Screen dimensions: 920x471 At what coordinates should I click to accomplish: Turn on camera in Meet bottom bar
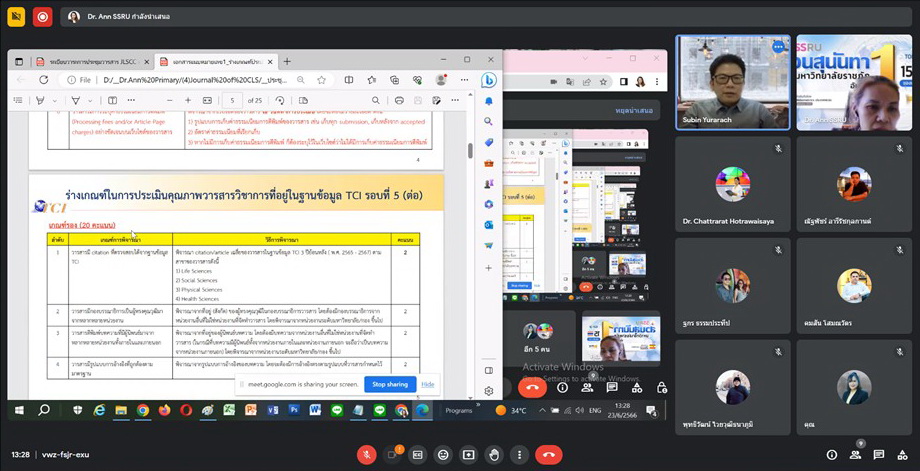pyautogui.click(x=392, y=455)
